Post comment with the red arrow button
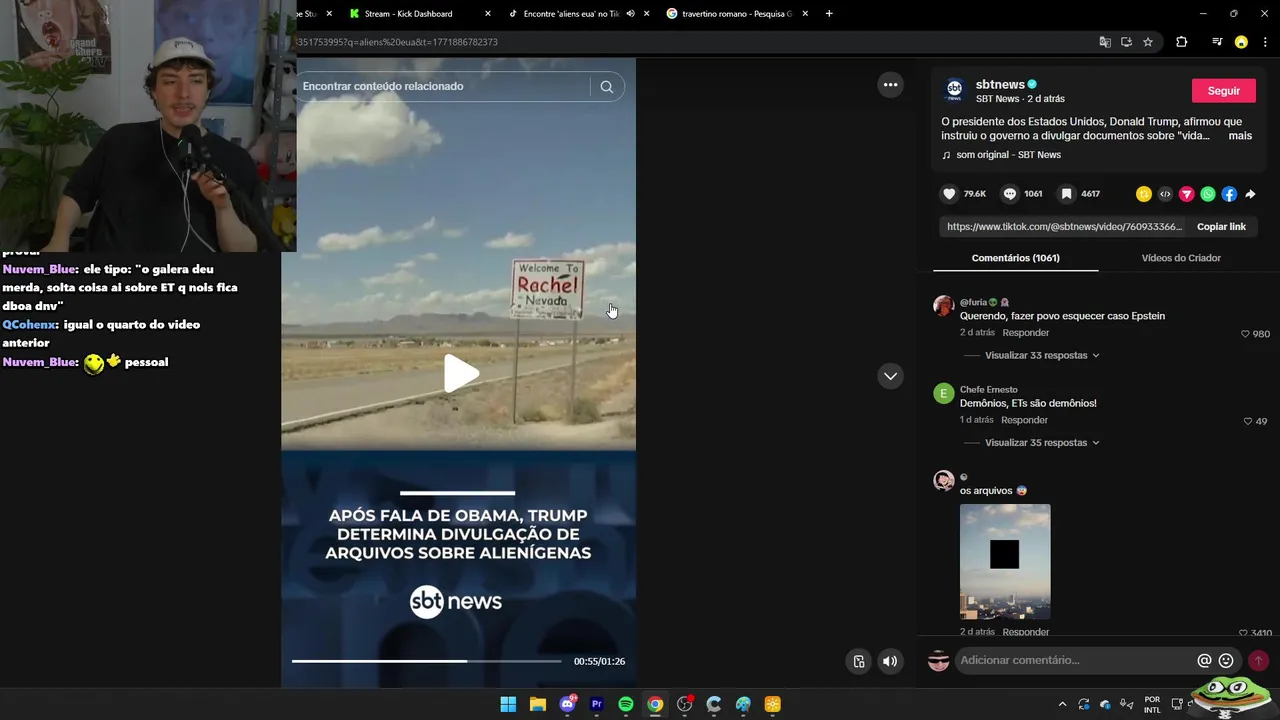The image size is (1280, 720). tap(1258, 660)
